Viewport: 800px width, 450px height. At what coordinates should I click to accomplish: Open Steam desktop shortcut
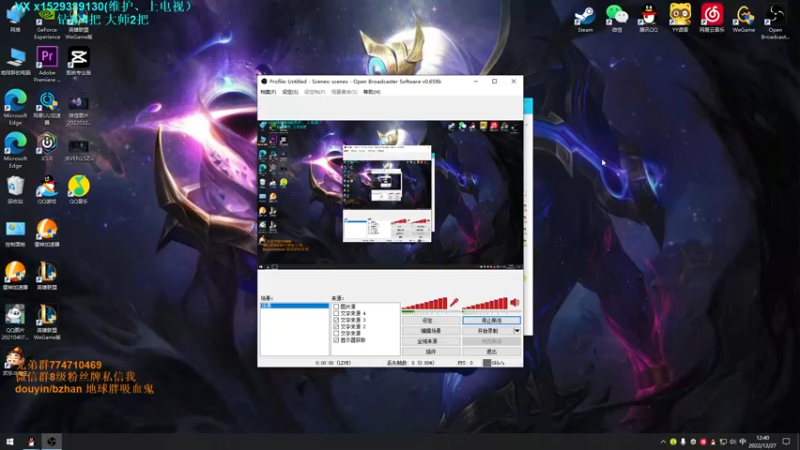(x=585, y=18)
